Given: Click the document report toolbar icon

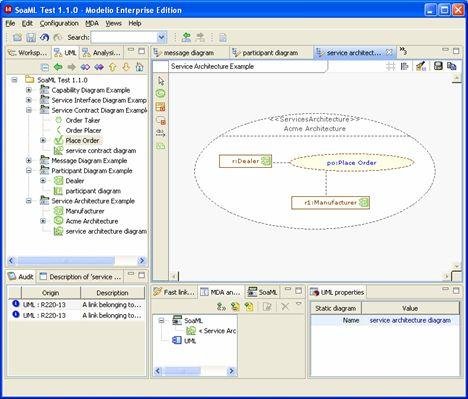Looking at the screenshot, I should click(223, 38).
